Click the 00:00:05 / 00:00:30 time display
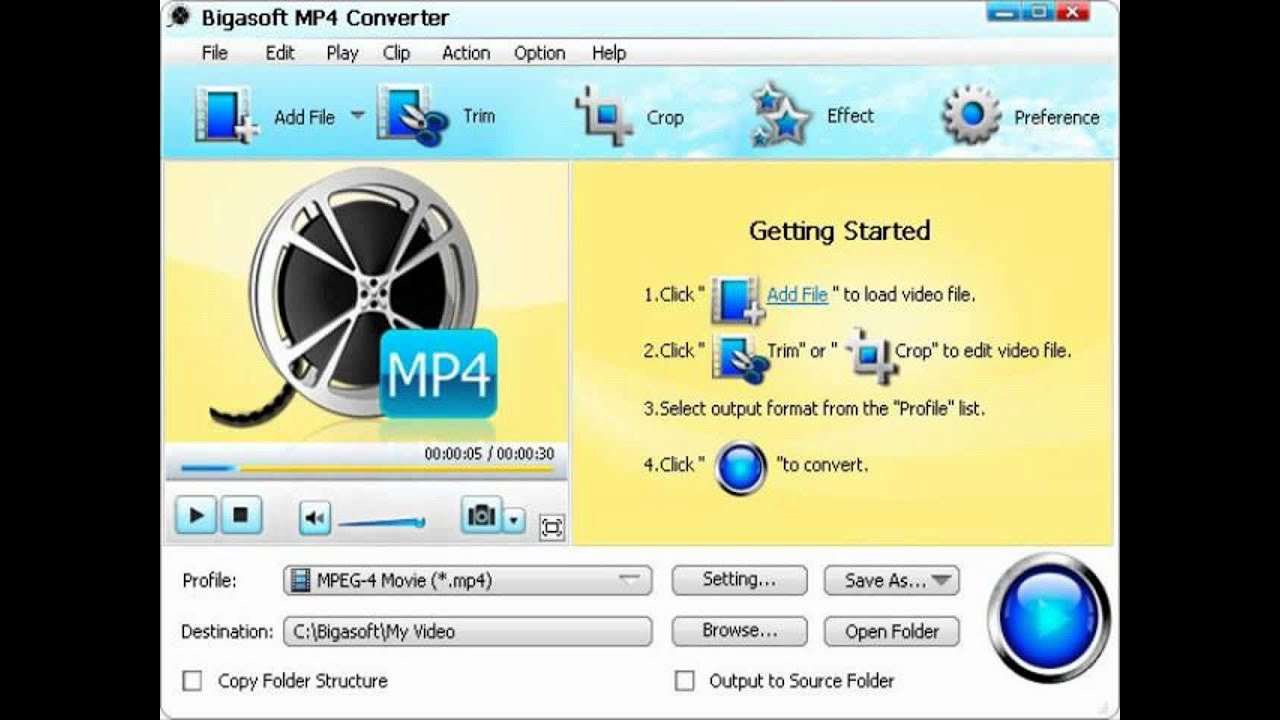Screen dimensions: 1280x720 [489, 453]
